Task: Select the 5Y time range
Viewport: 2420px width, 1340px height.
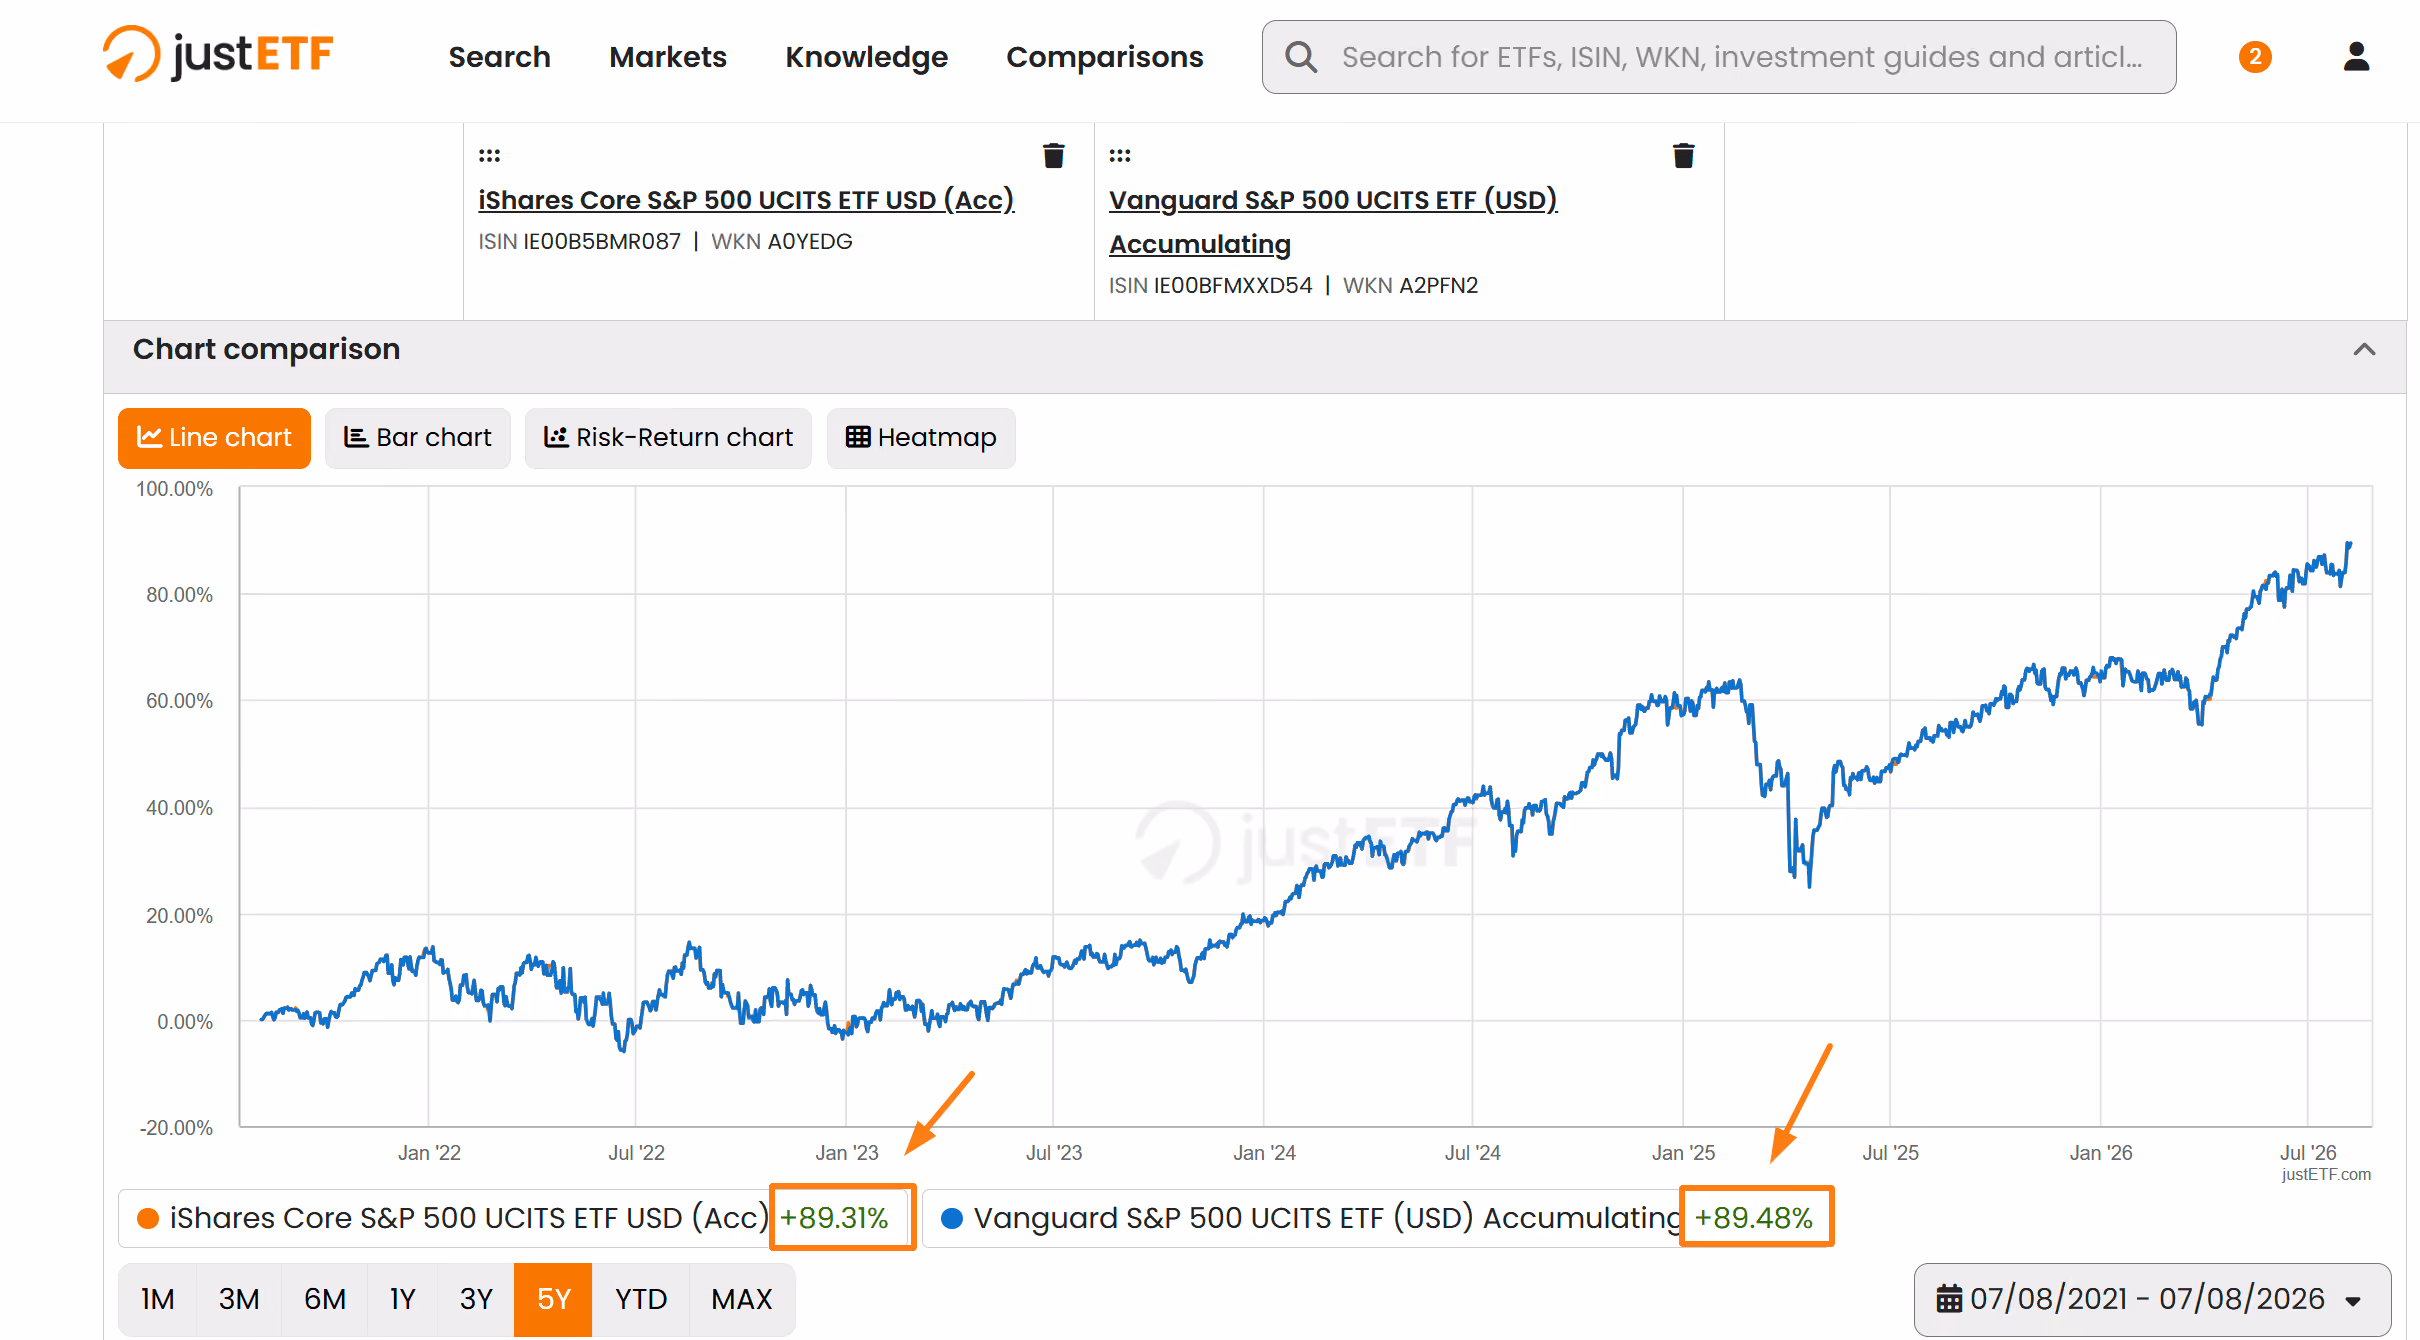Action: (x=553, y=1299)
